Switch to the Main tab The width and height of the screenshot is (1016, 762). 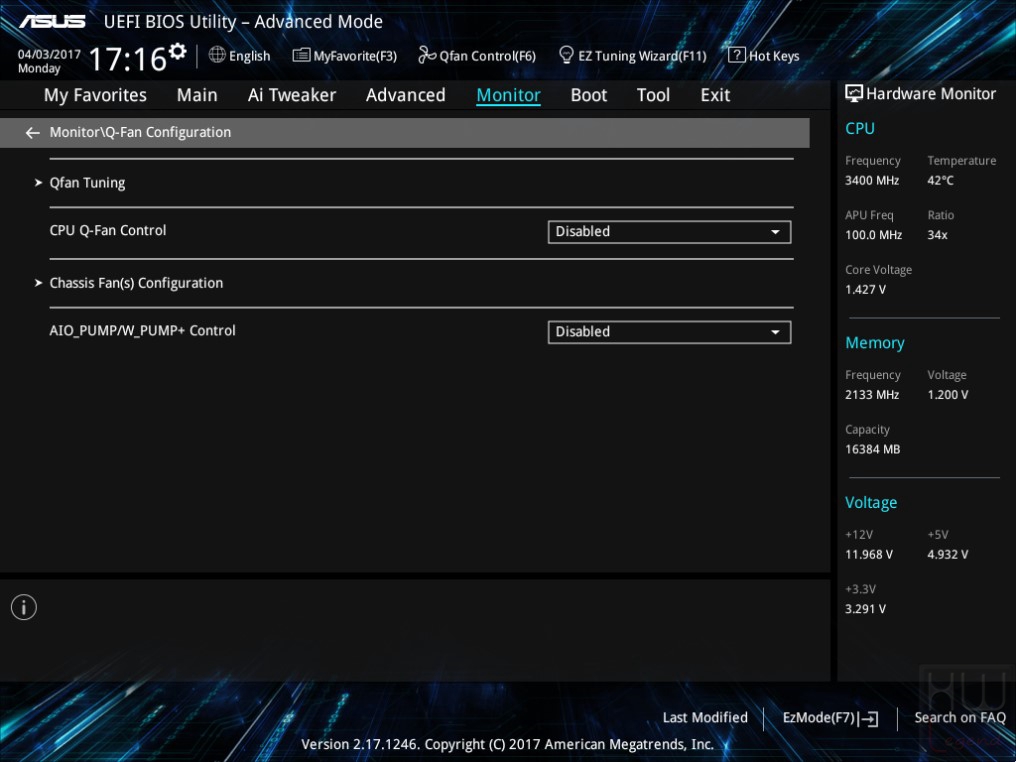197,95
